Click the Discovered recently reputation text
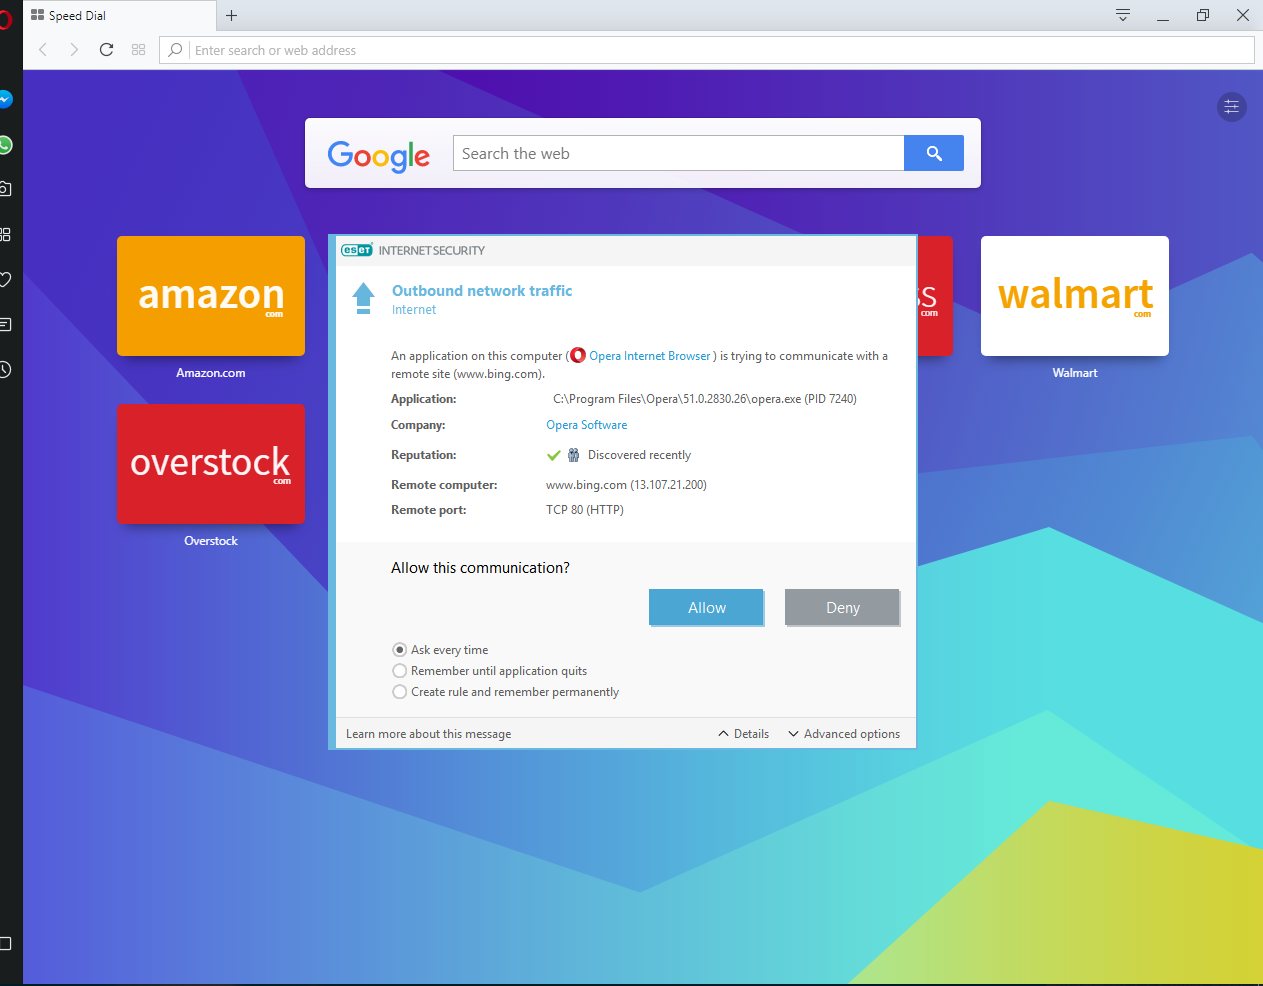1263x986 pixels. [639, 455]
